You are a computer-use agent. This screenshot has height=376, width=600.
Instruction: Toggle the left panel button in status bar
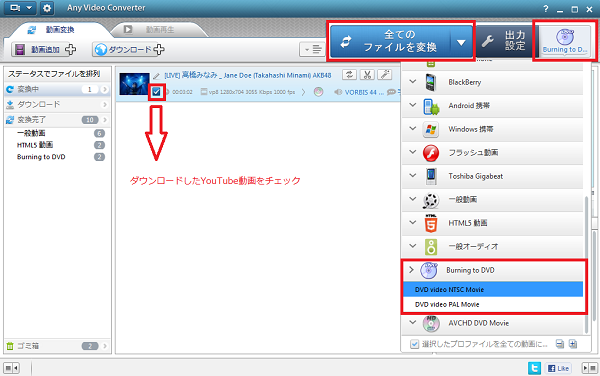click(11, 368)
